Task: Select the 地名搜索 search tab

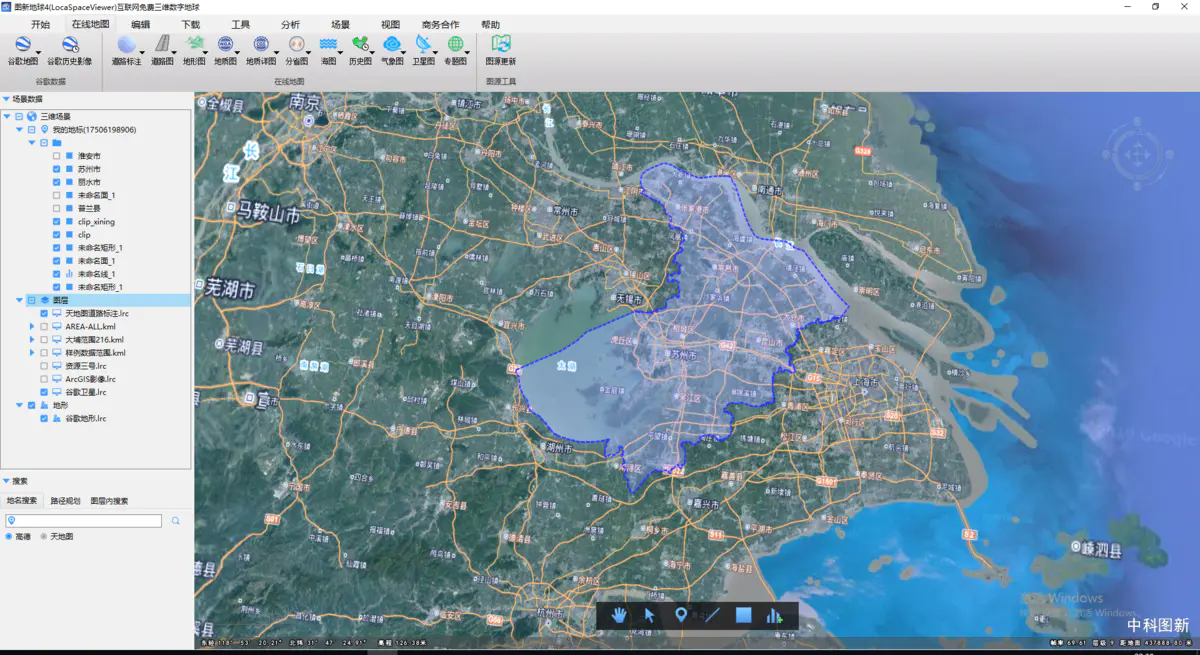Action: coord(22,501)
